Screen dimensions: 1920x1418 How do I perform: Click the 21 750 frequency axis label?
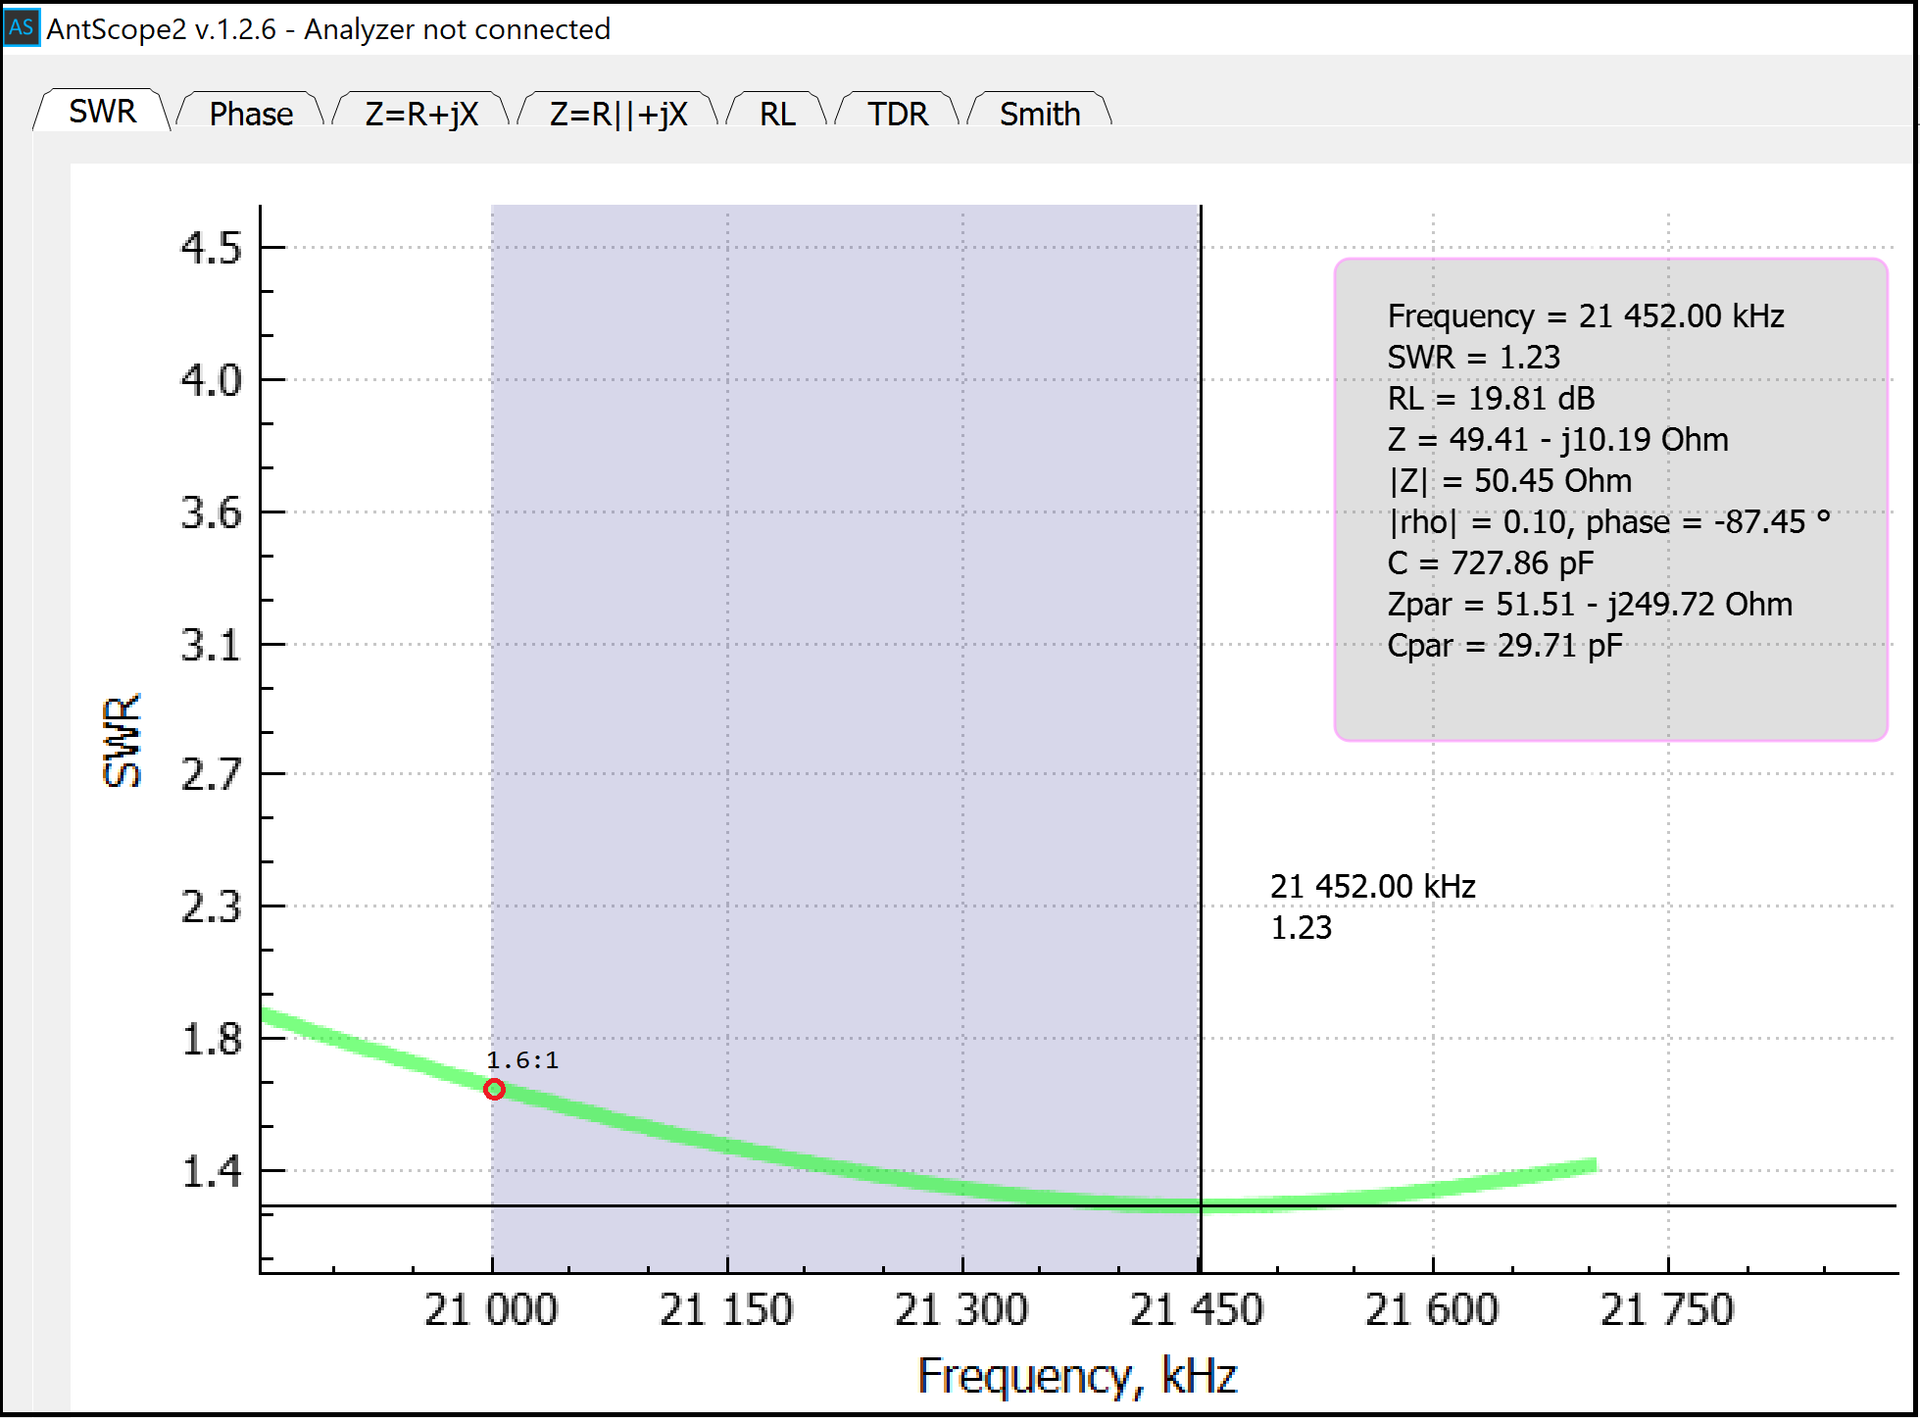(x=1667, y=1309)
